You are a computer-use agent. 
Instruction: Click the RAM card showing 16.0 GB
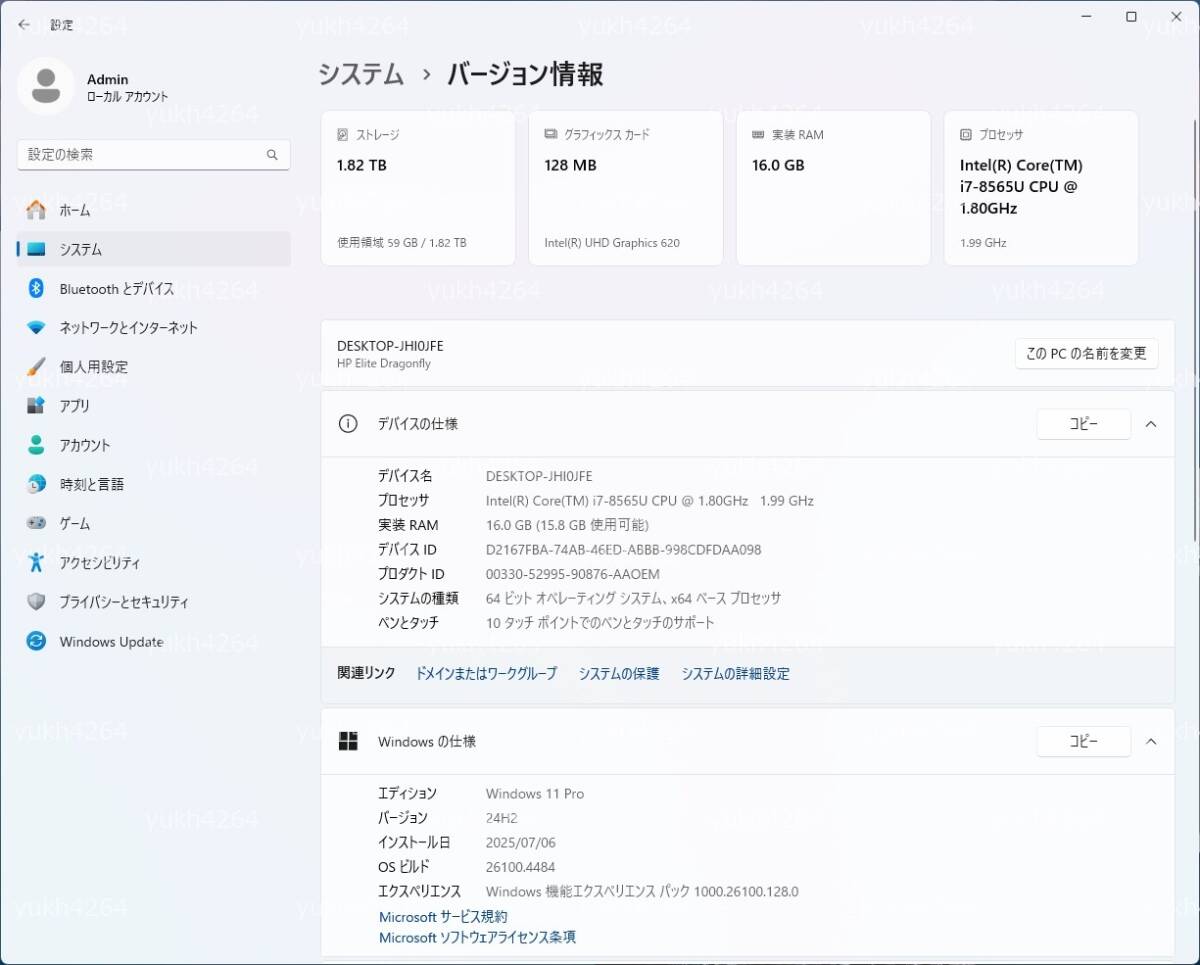[x=833, y=188]
